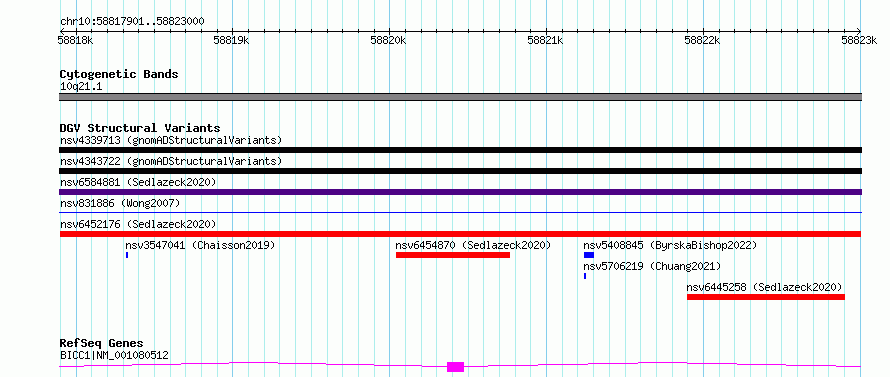Open variant nsv4339713 (gnomADStructuralVariants) label
Image resolution: width=890 pixels, height=377 pixels.
(x=171, y=140)
